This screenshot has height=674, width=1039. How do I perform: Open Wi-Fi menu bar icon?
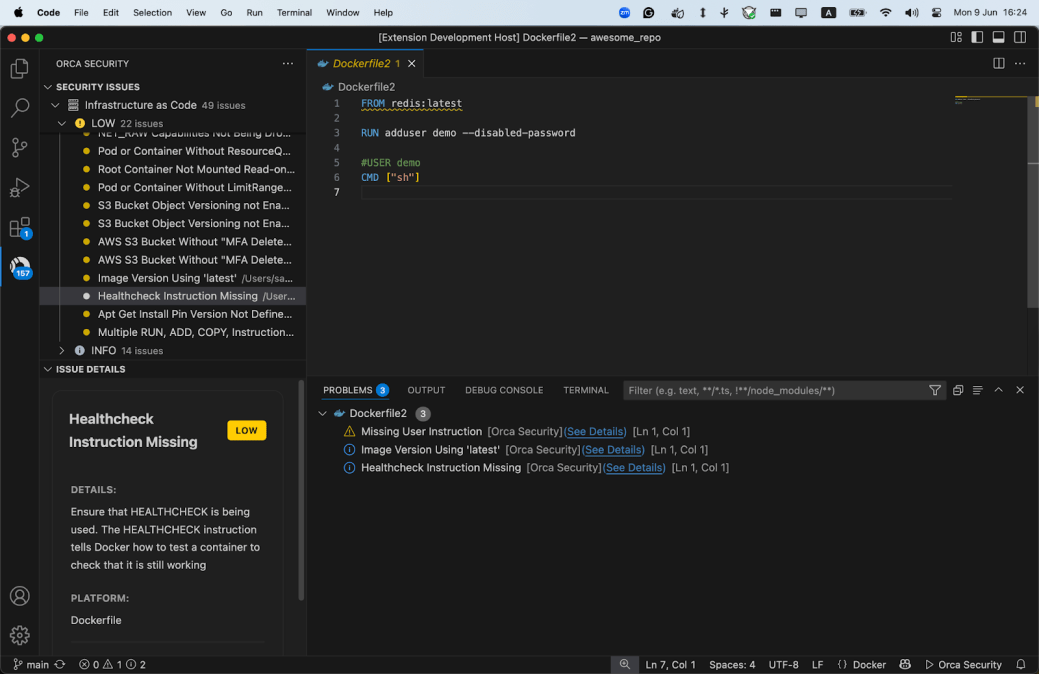click(x=885, y=13)
